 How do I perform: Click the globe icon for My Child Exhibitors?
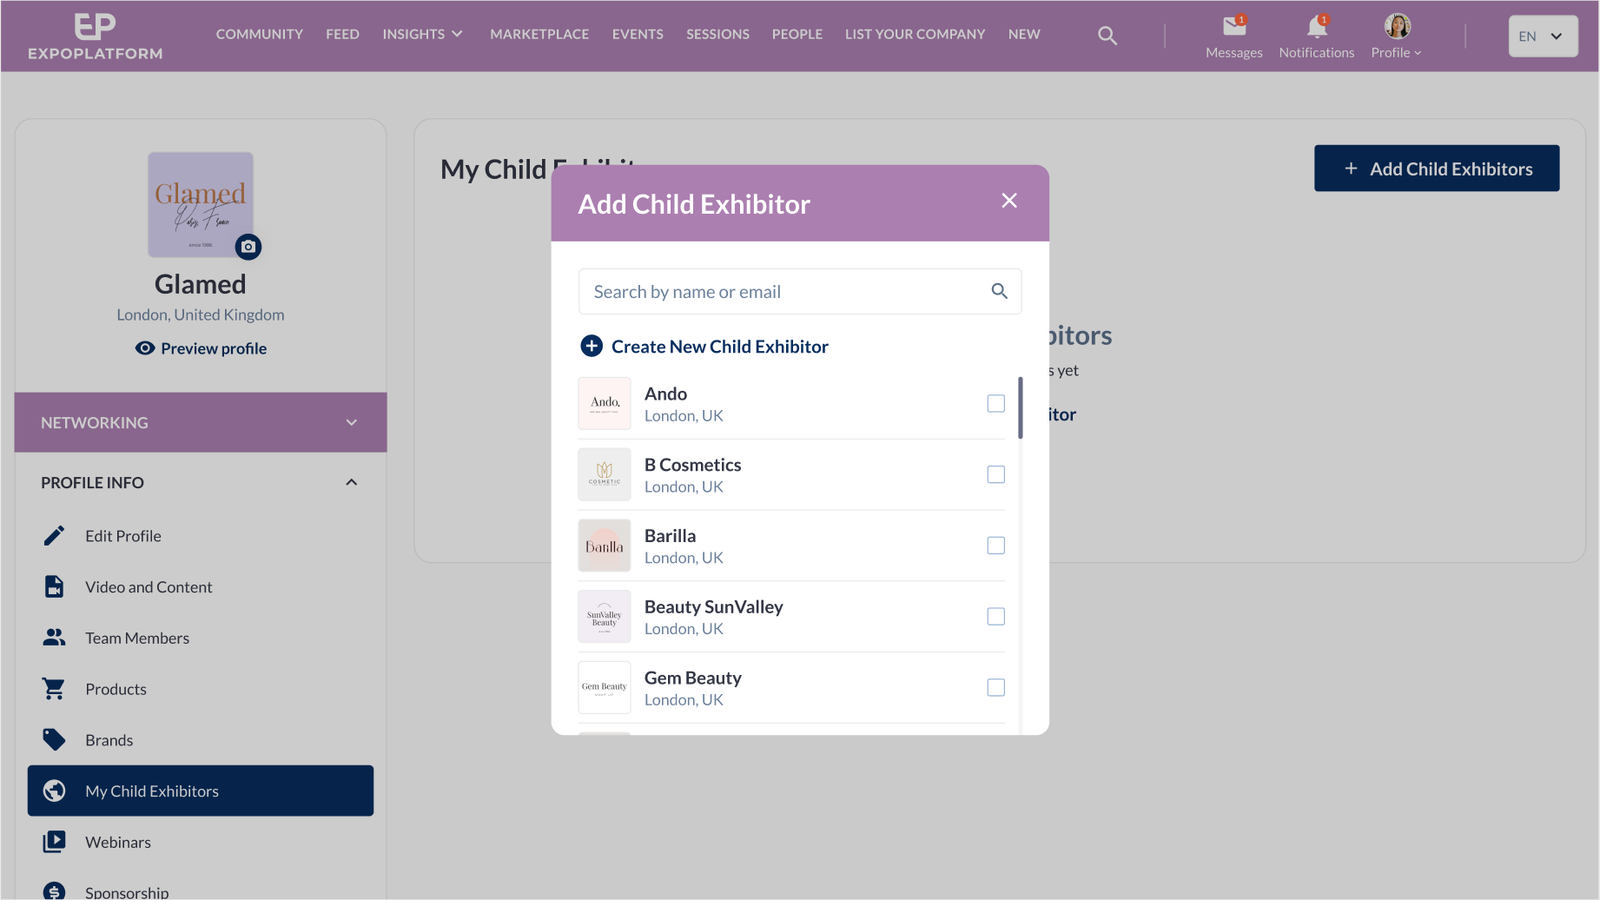54,791
